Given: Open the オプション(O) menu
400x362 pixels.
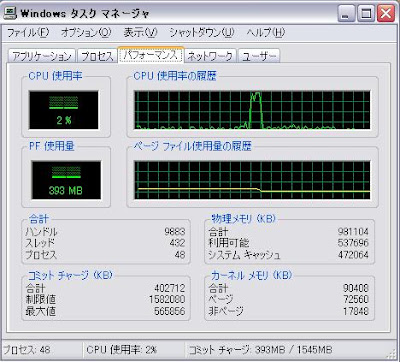Looking at the screenshot, I should 86,33.
